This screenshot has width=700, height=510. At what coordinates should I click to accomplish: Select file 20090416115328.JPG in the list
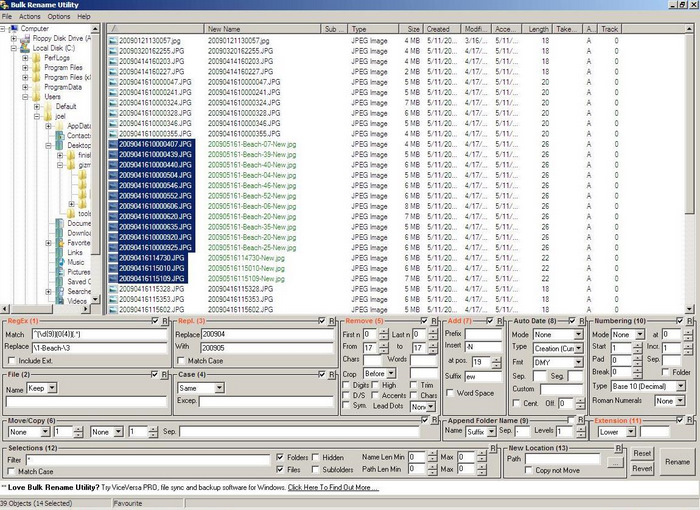tap(151, 289)
